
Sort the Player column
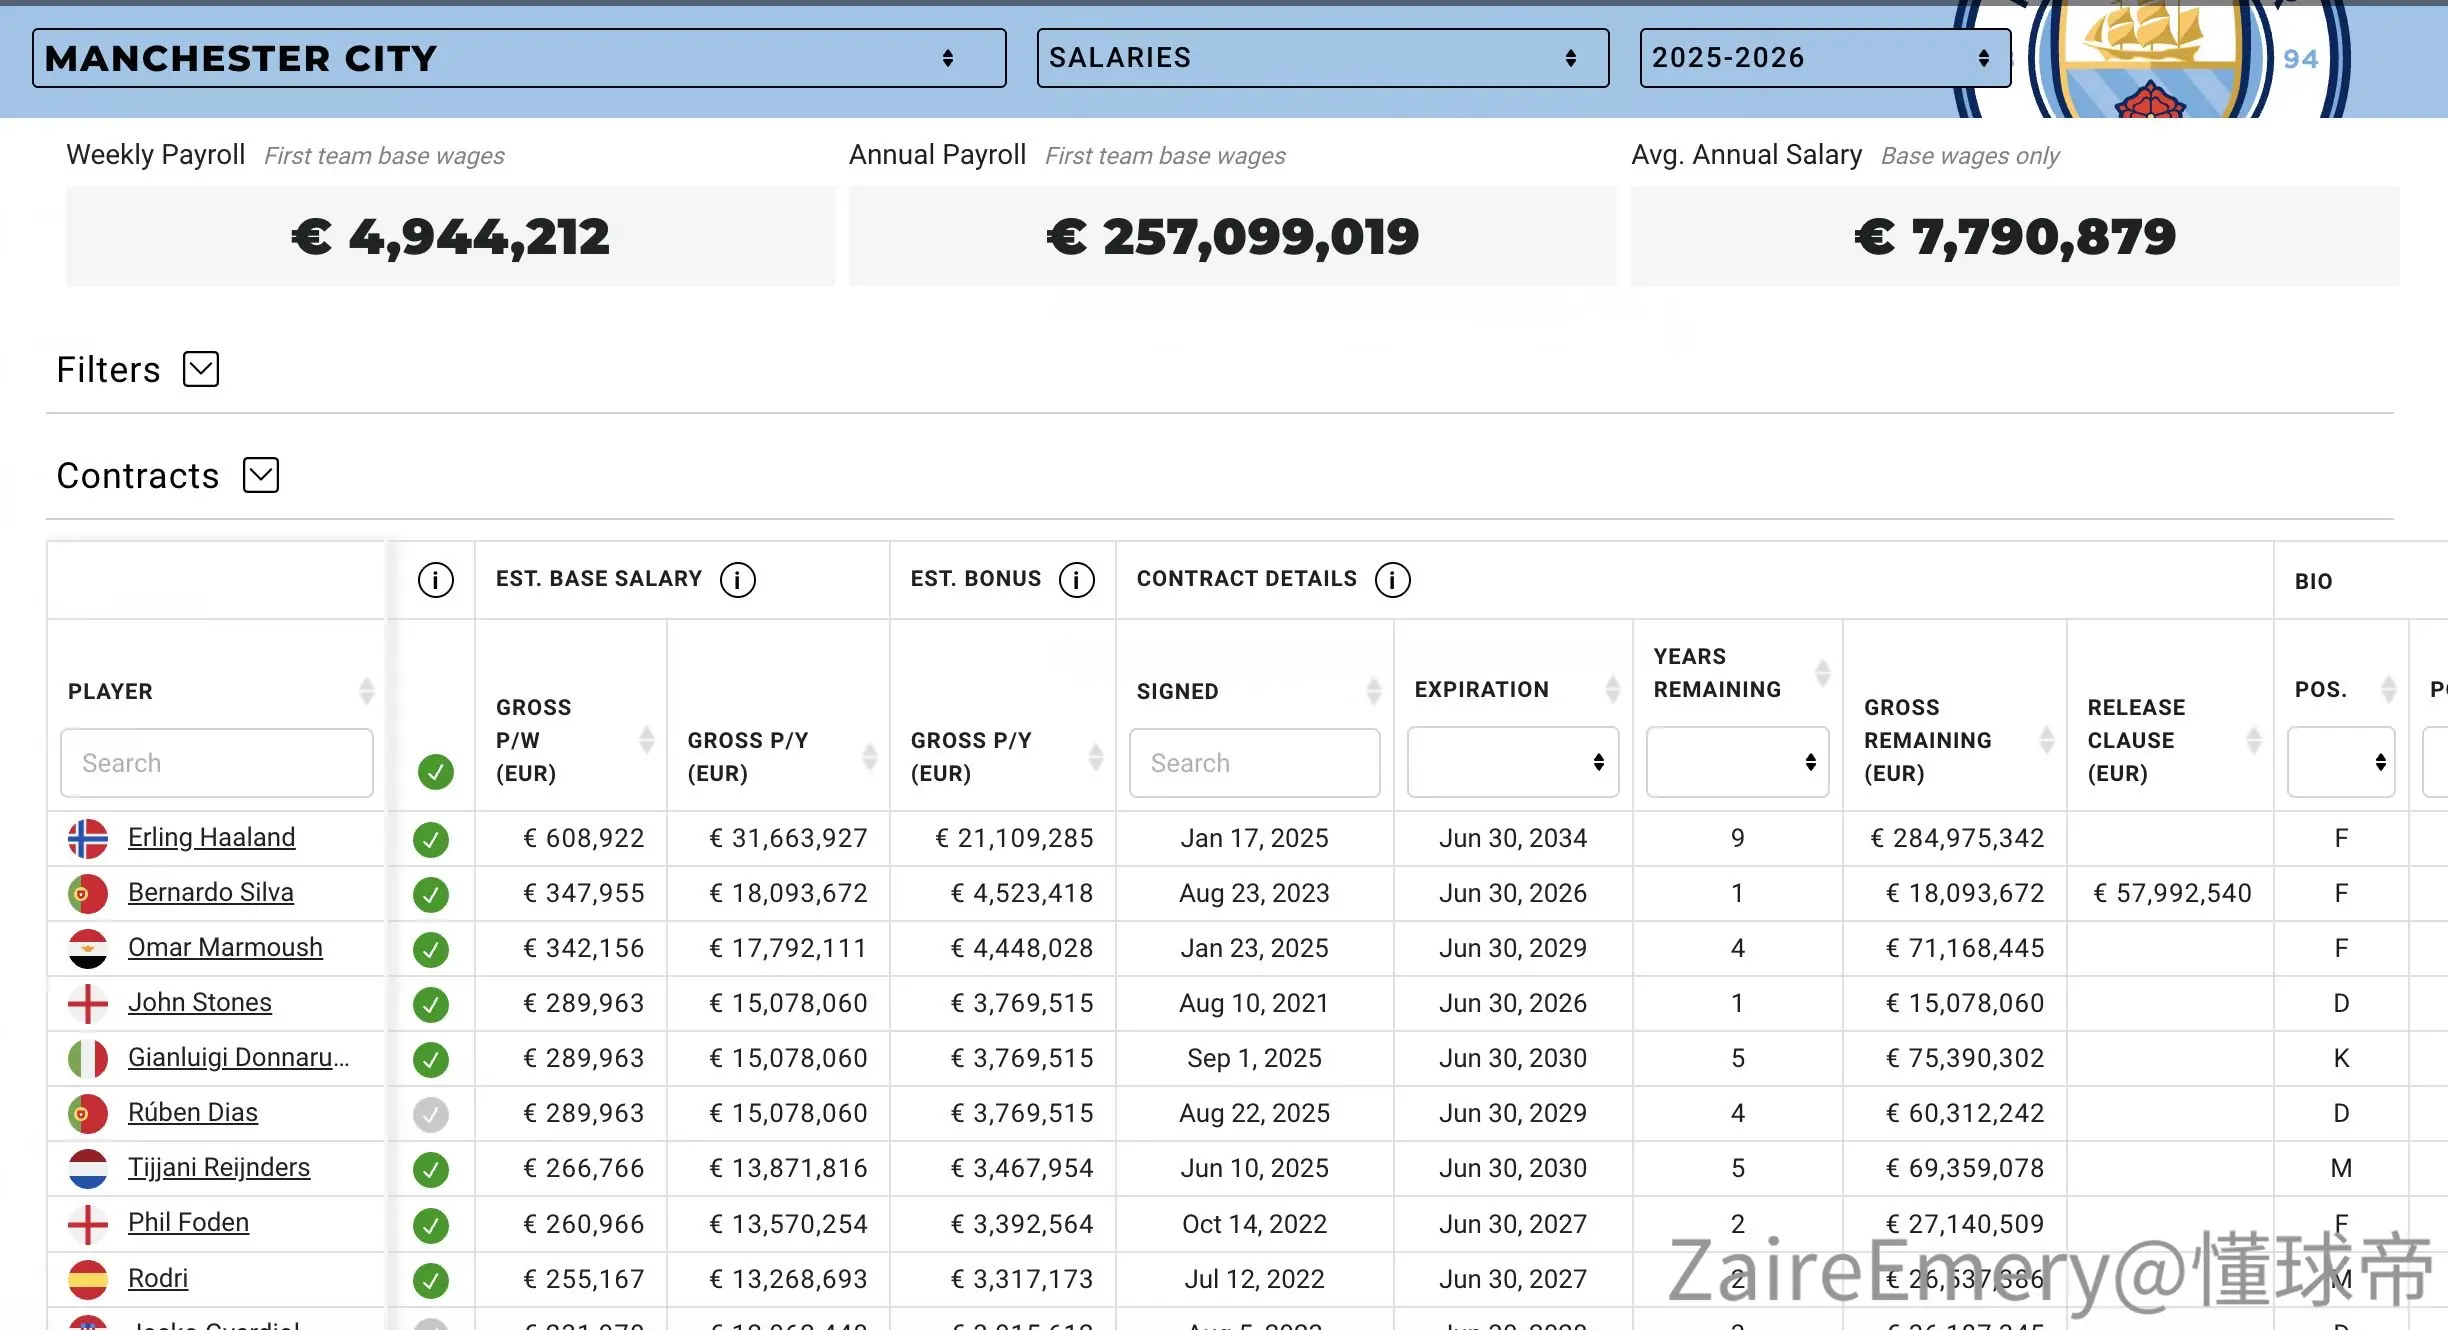point(367,691)
